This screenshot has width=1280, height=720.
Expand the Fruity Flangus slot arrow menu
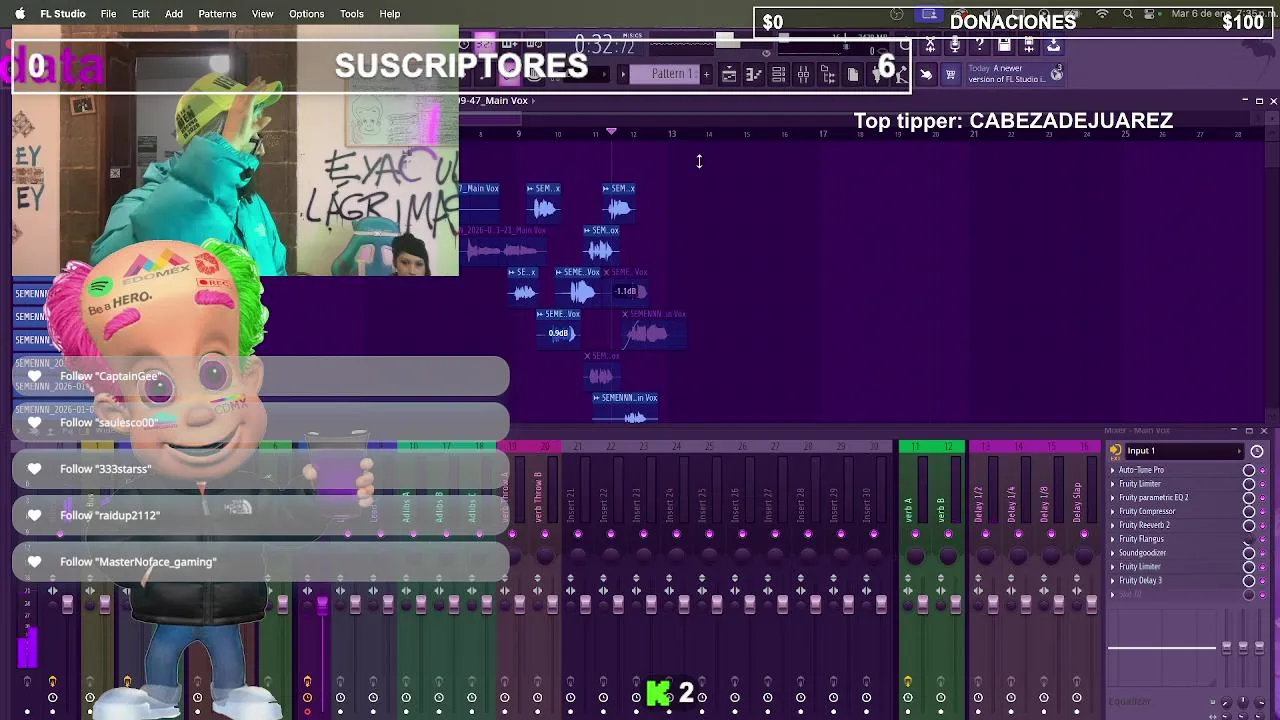[x=1112, y=539]
